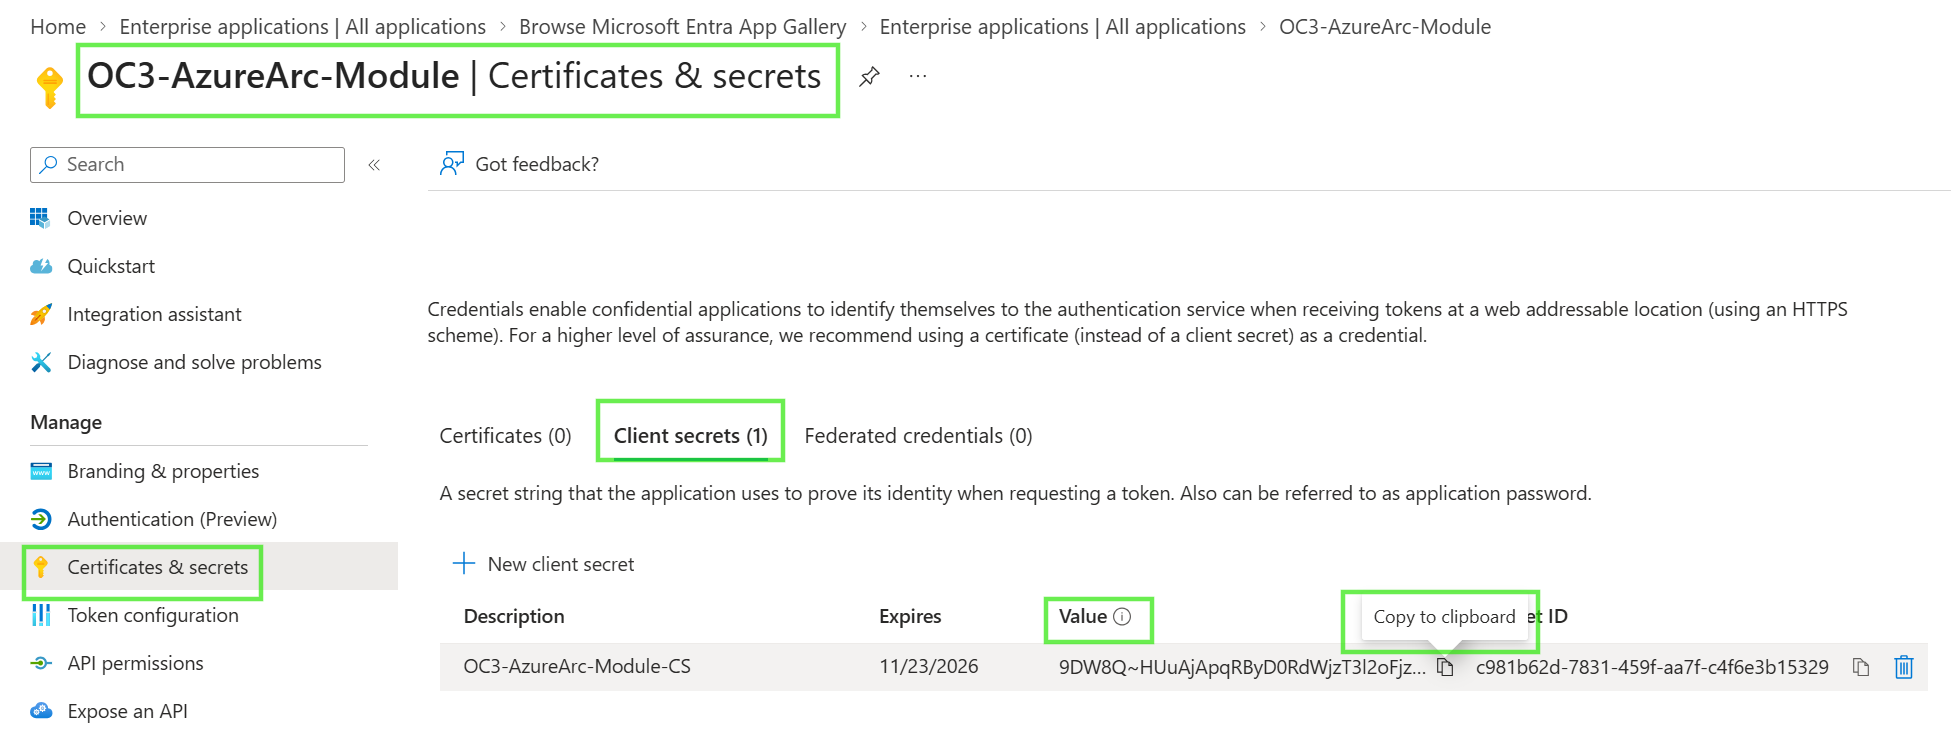Open the Federated credentials (0) tab
Image resolution: width=1951 pixels, height=748 pixels.
(918, 436)
